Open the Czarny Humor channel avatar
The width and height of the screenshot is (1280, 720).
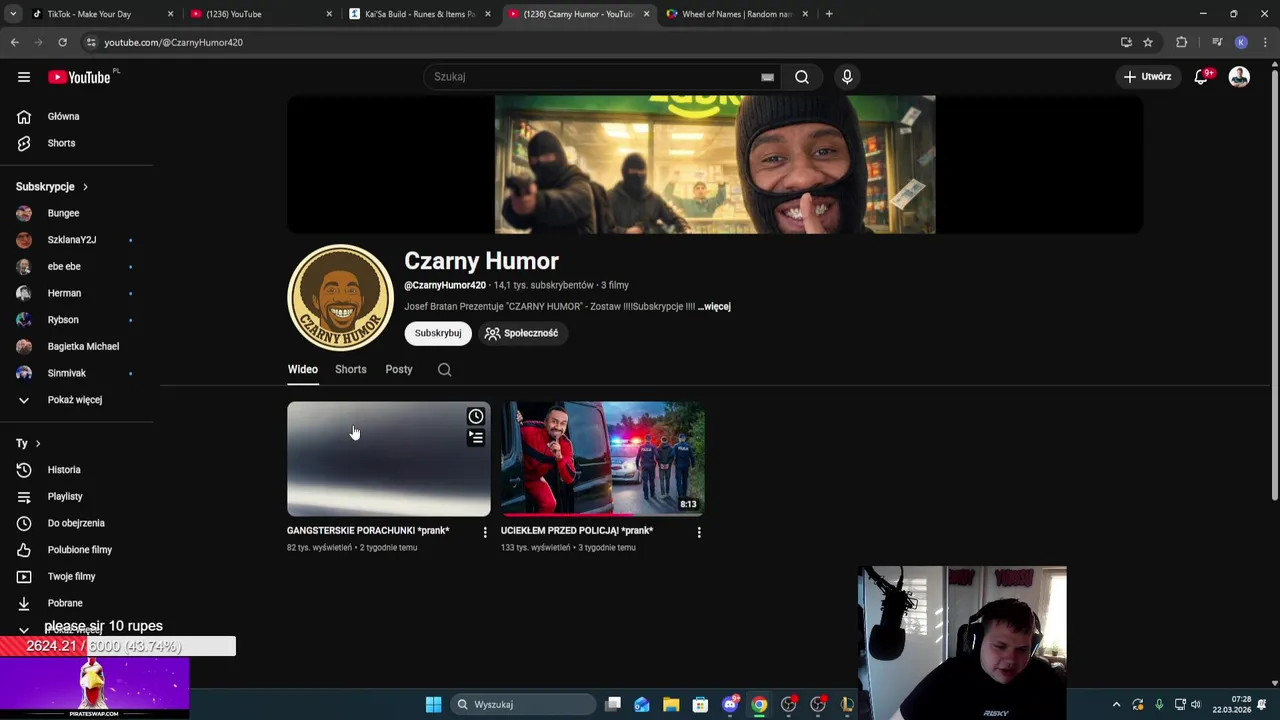click(x=340, y=297)
